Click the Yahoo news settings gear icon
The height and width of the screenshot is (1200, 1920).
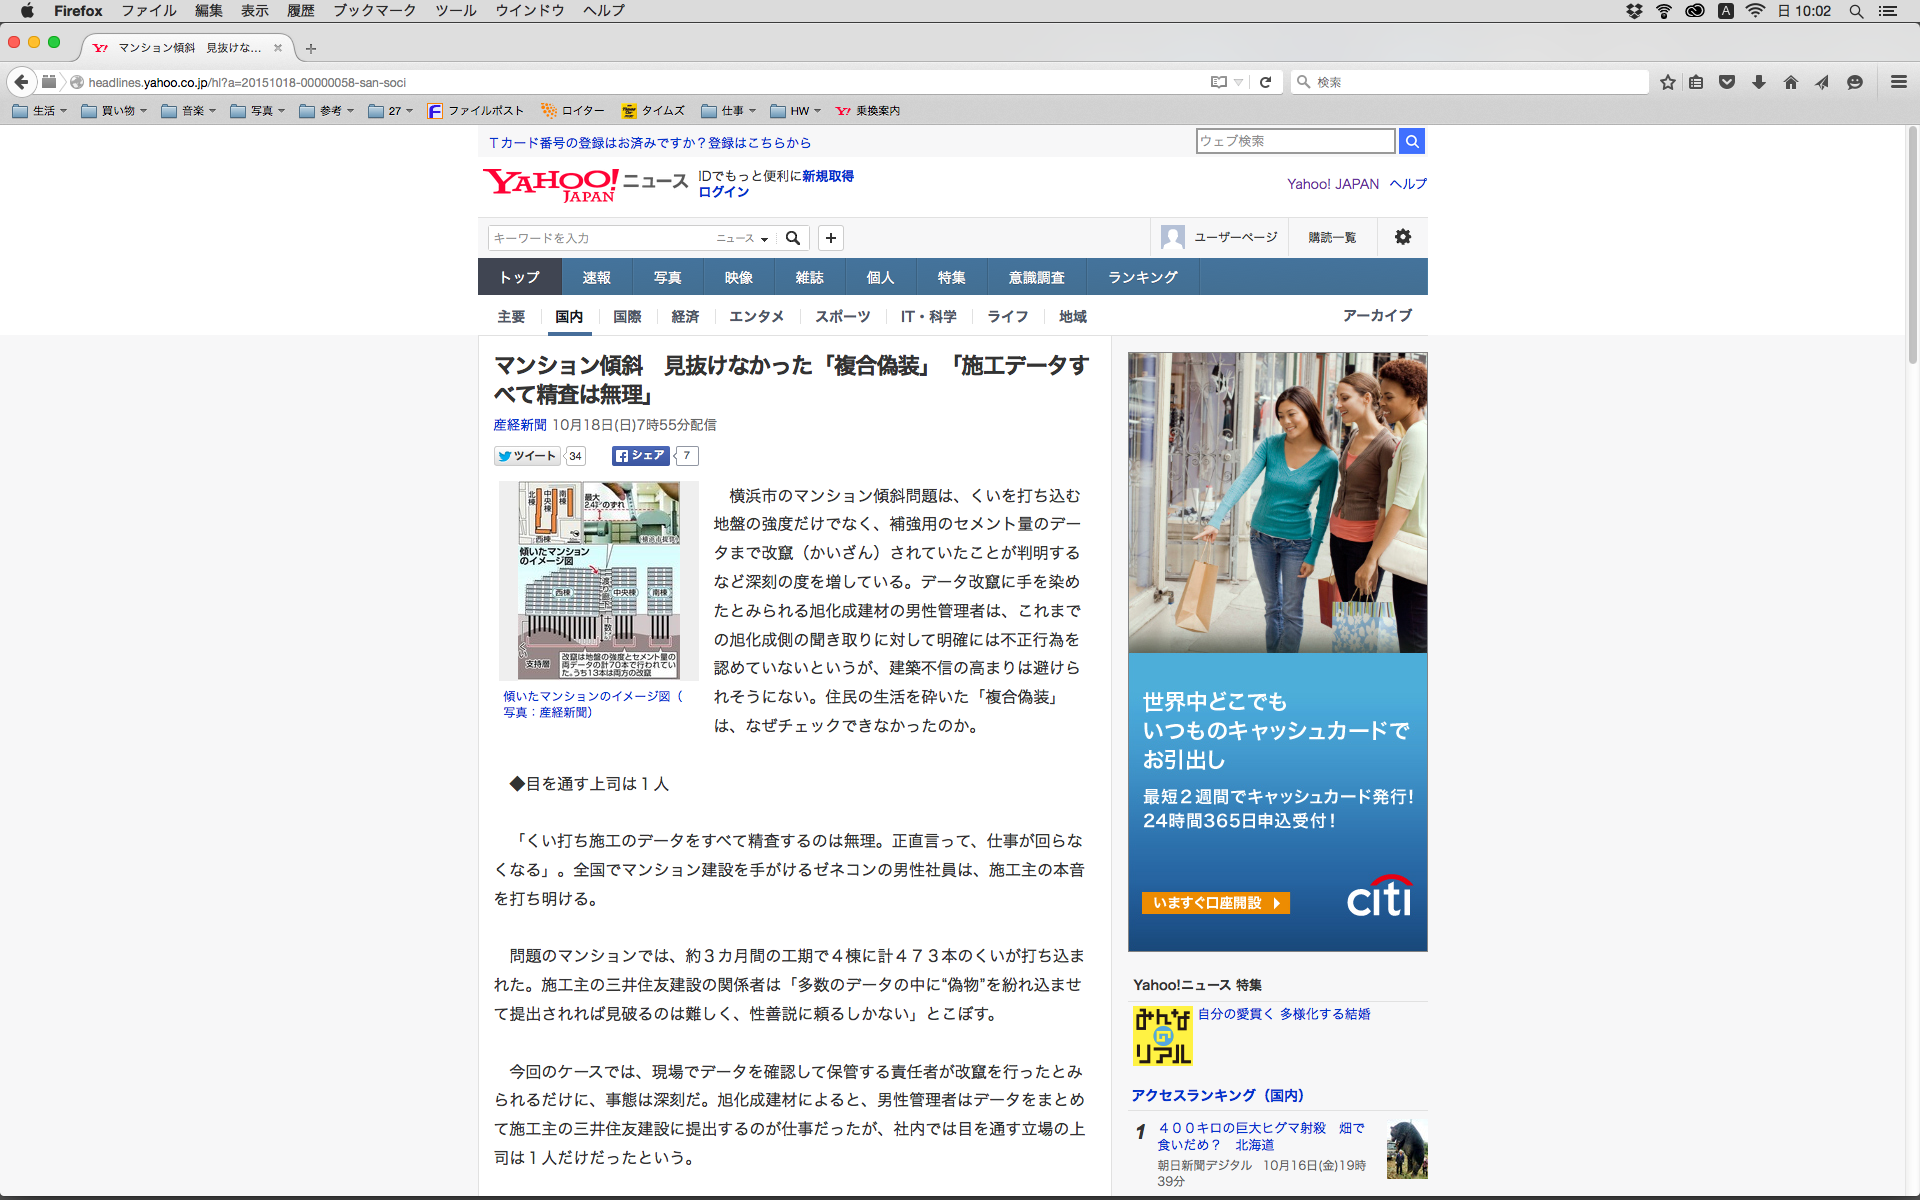coord(1403,237)
